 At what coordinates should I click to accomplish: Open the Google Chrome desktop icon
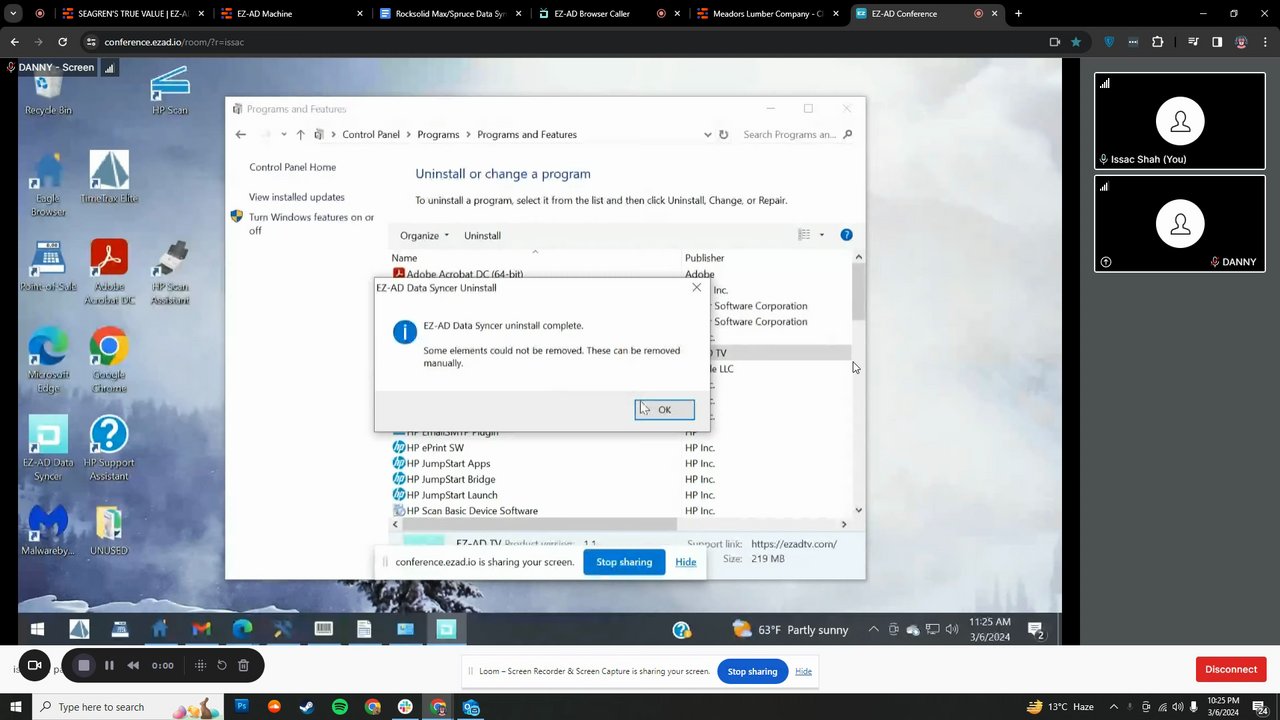point(109,362)
